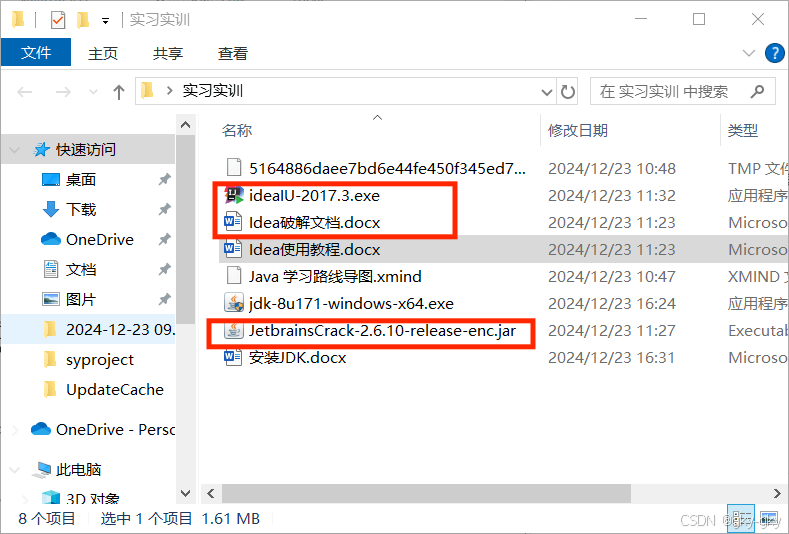
Task: Select the jdk-8u171-windows-x64.exe installer icon
Action: point(233,303)
